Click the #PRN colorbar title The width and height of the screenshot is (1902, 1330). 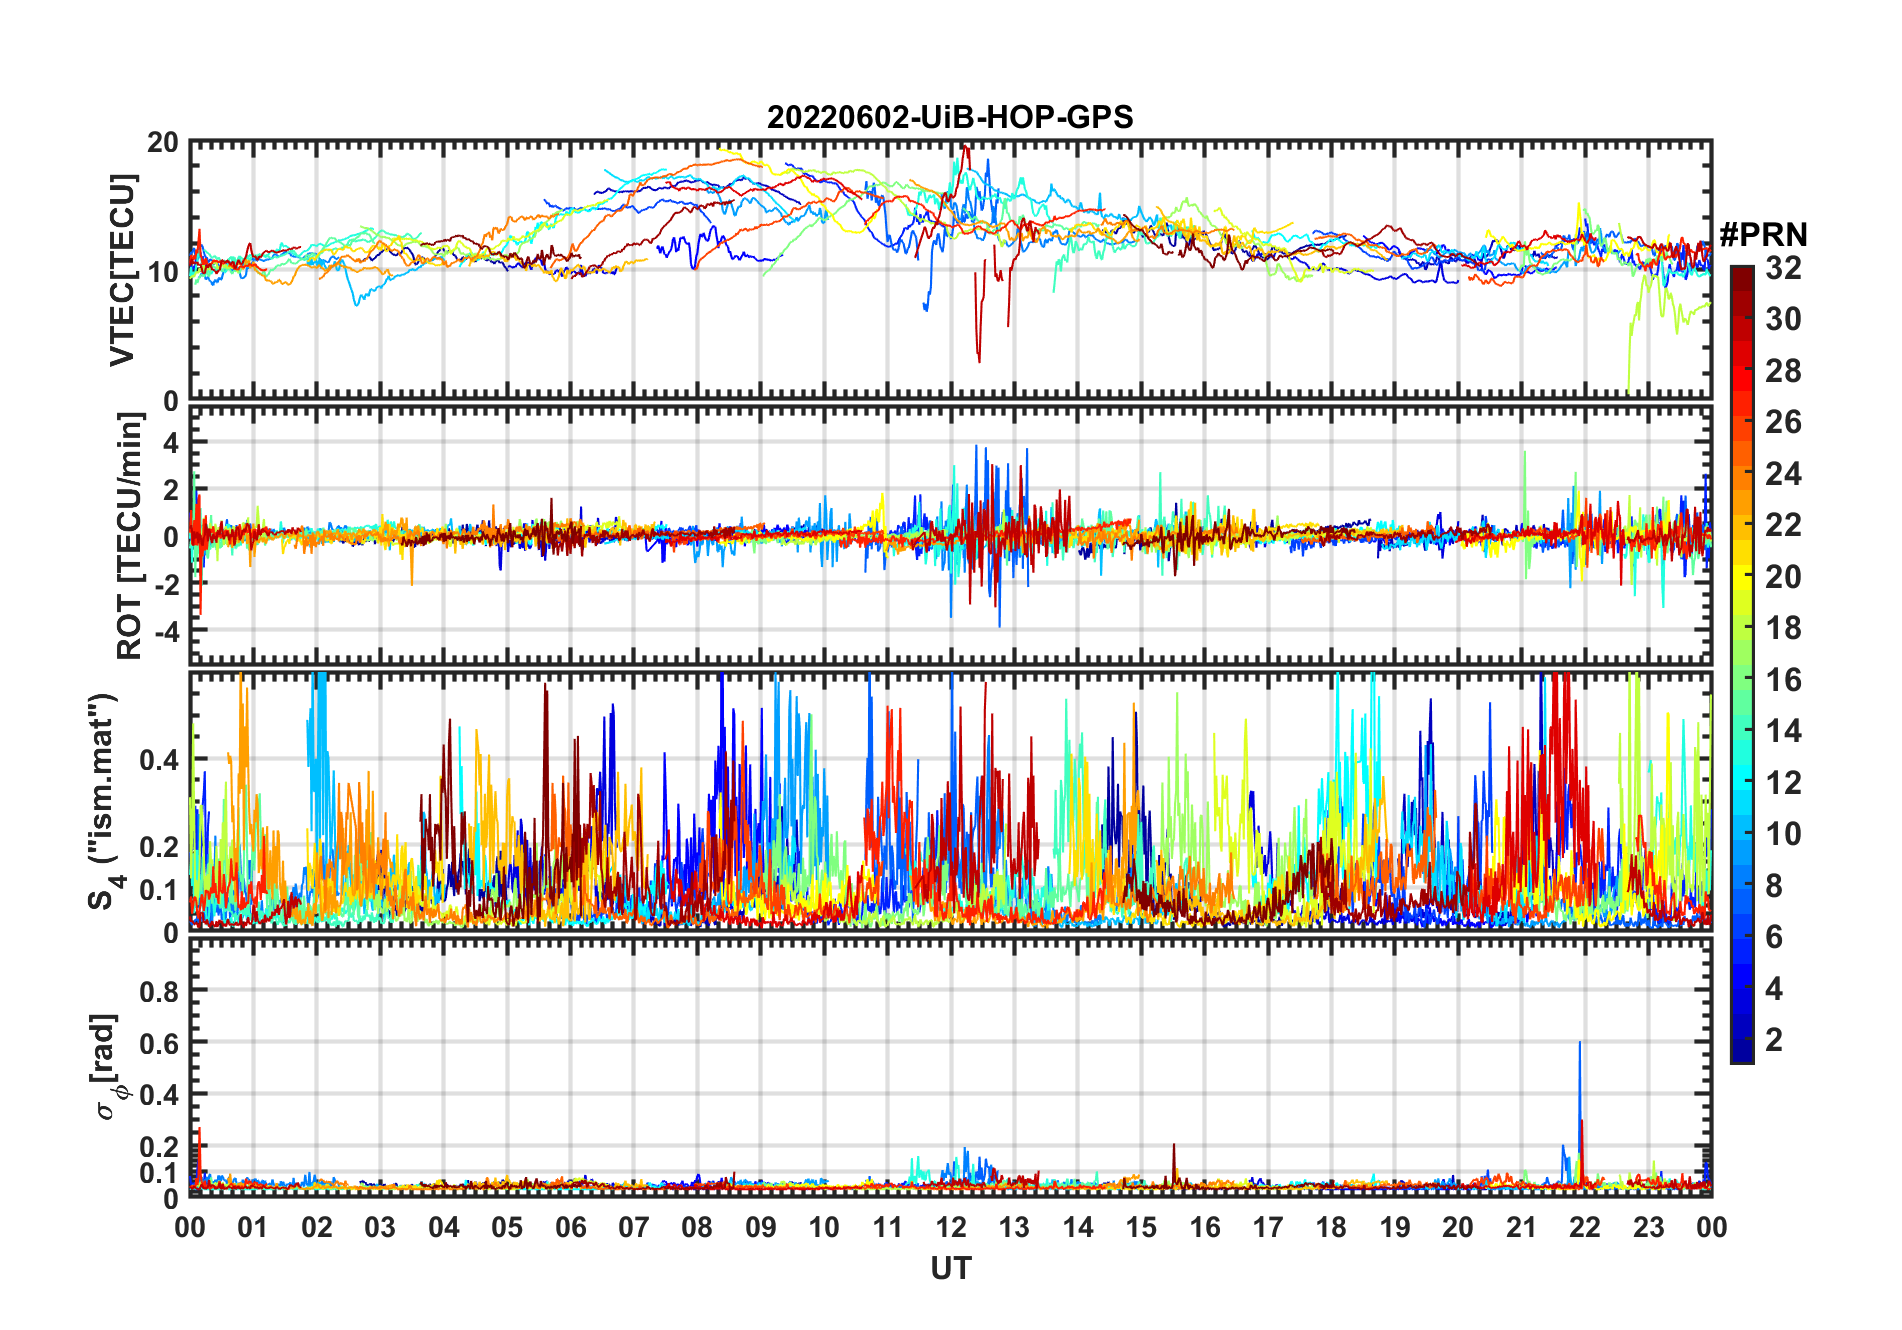coord(1763,235)
